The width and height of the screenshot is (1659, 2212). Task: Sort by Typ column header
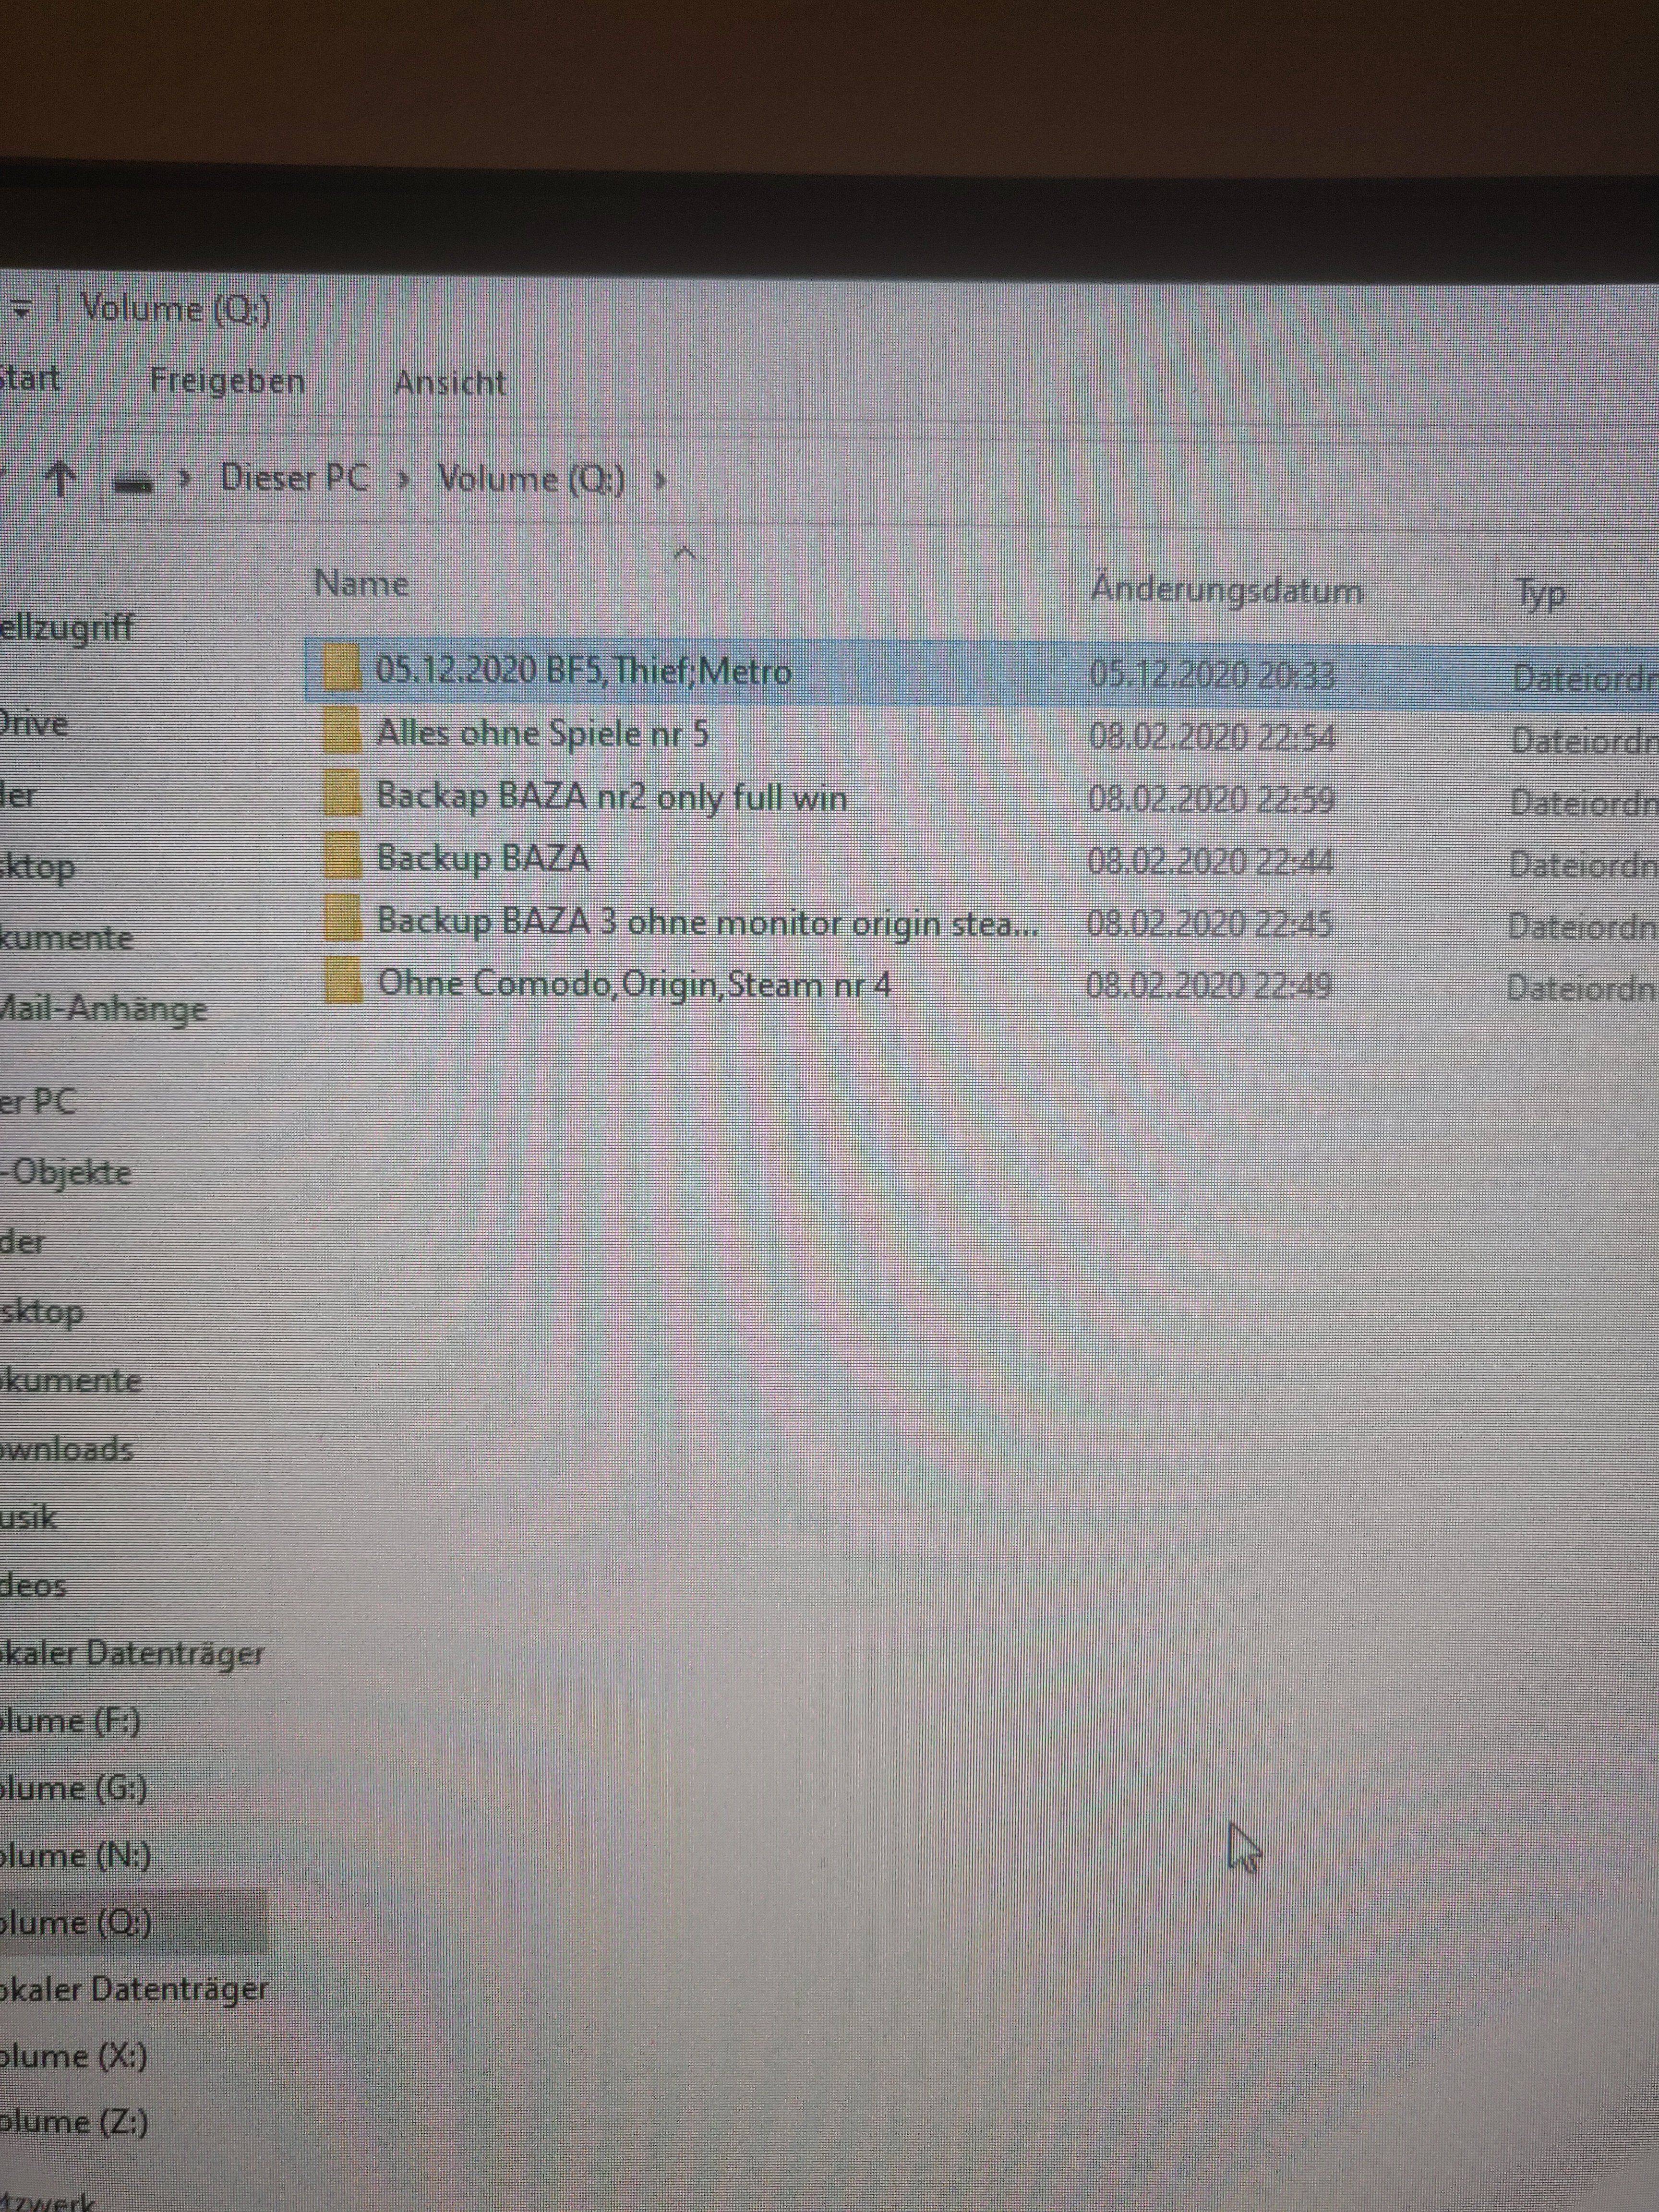click(x=1541, y=594)
